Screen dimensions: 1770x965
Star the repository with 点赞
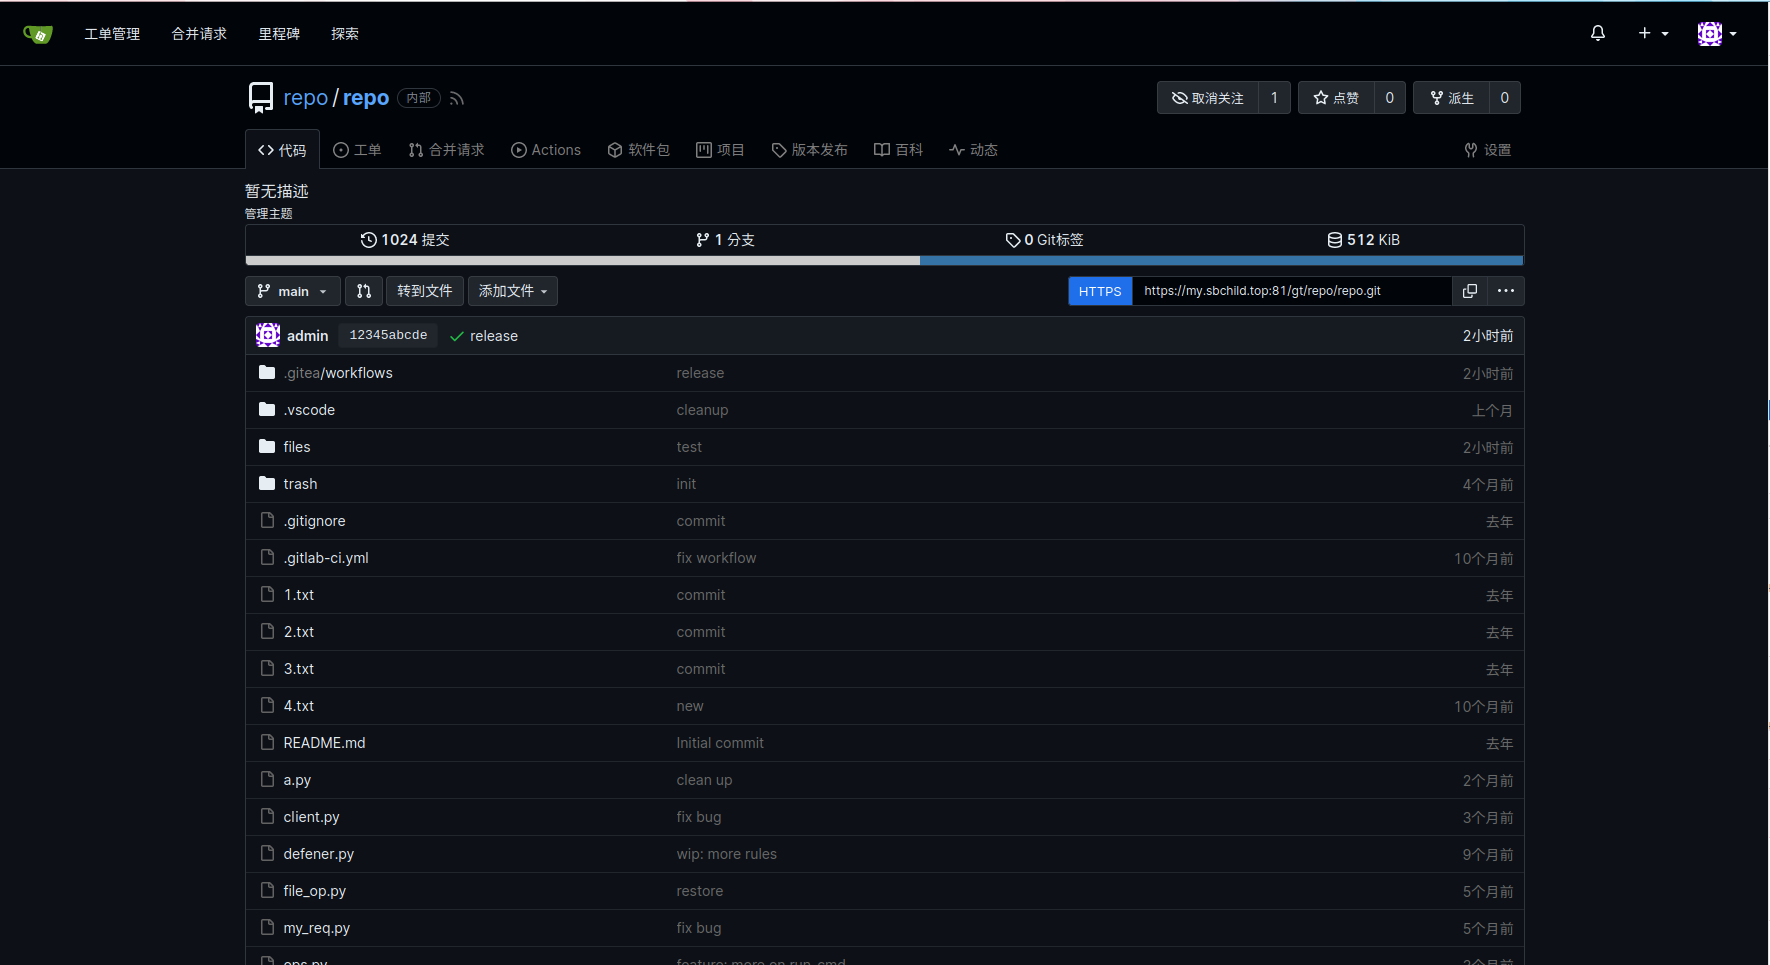(x=1336, y=97)
